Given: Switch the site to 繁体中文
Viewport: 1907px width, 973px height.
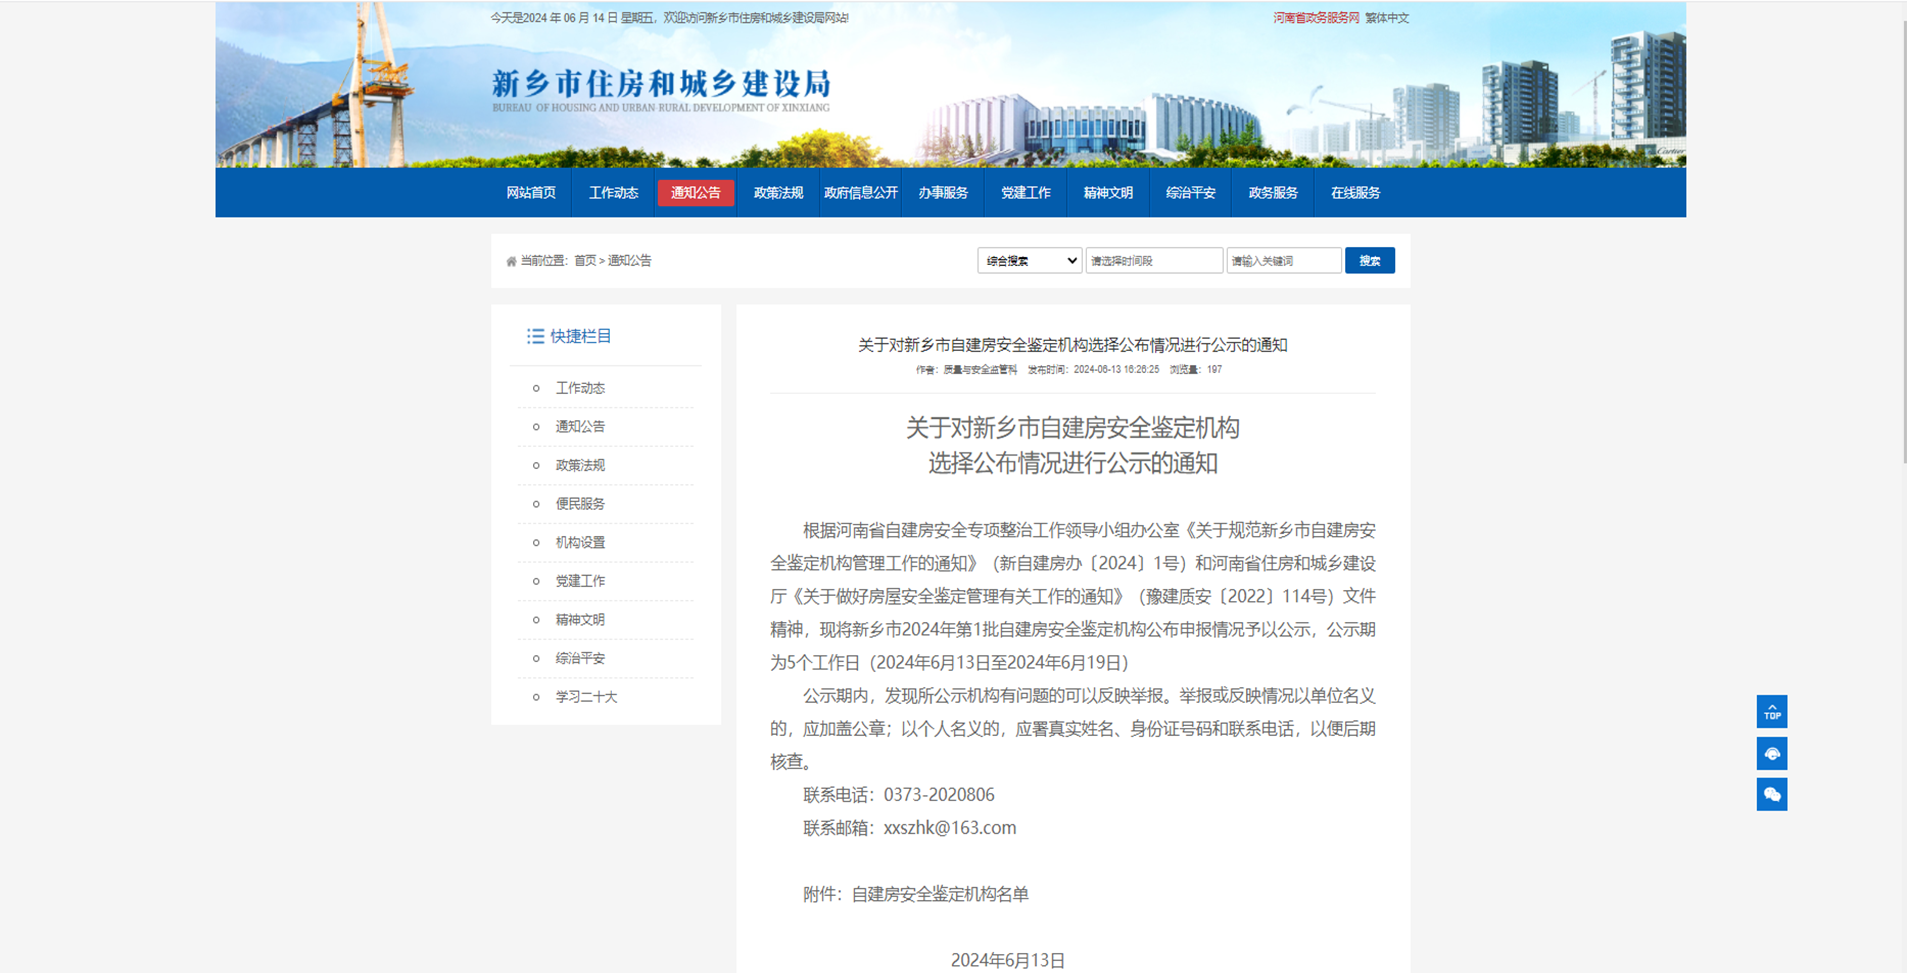Looking at the screenshot, I should coord(1387,17).
